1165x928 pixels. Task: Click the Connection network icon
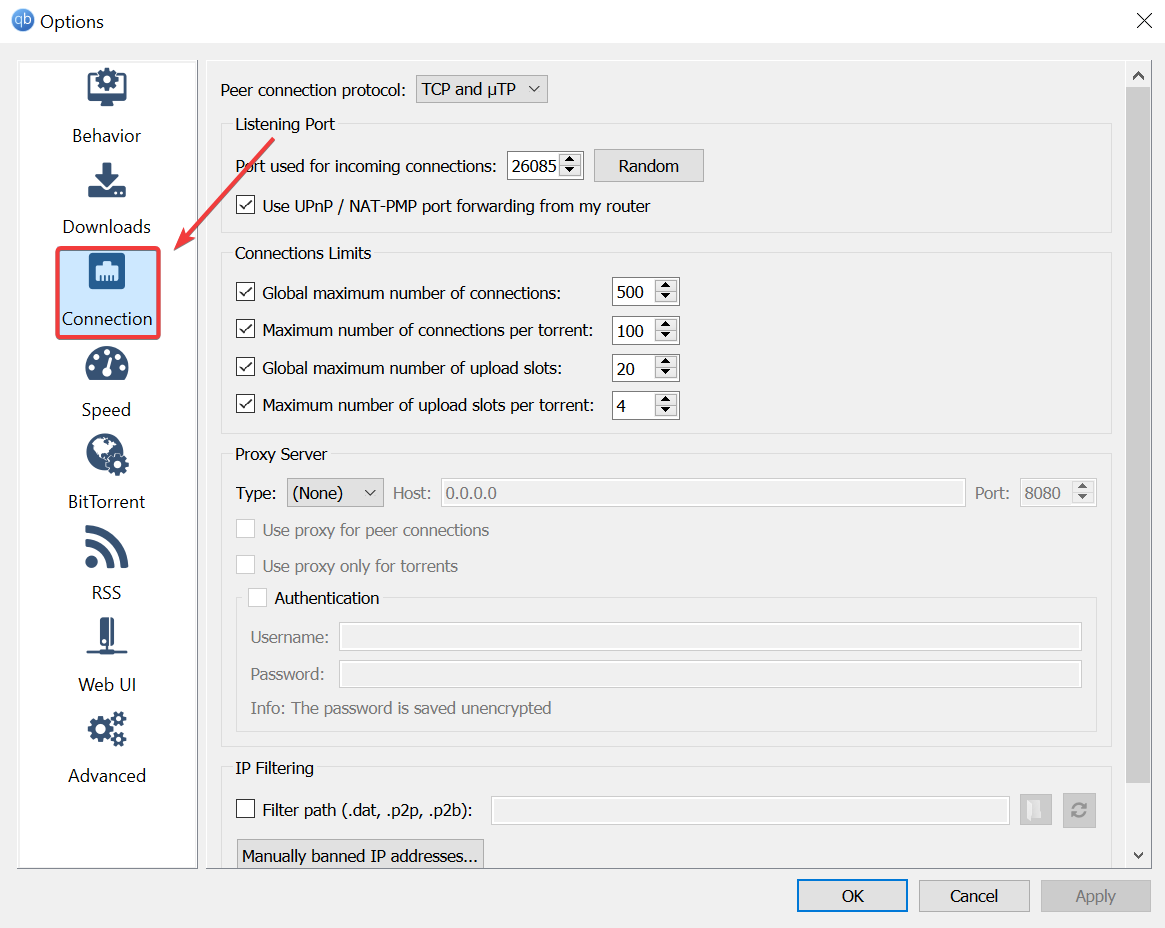click(106, 271)
